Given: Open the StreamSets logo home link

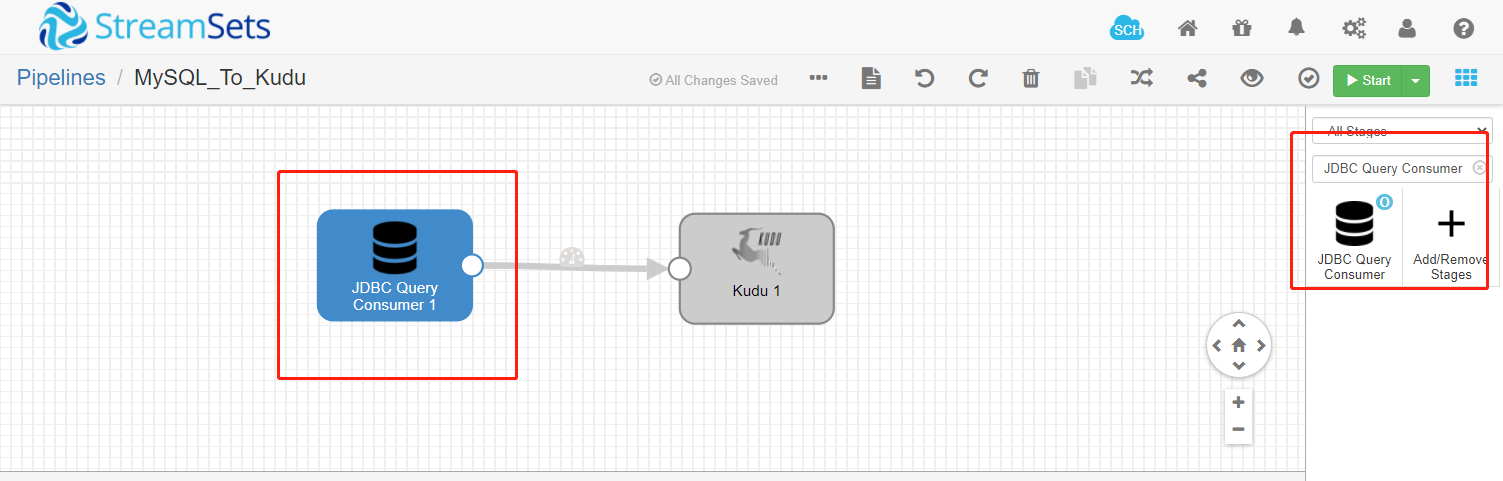Looking at the screenshot, I should (155, 27).
